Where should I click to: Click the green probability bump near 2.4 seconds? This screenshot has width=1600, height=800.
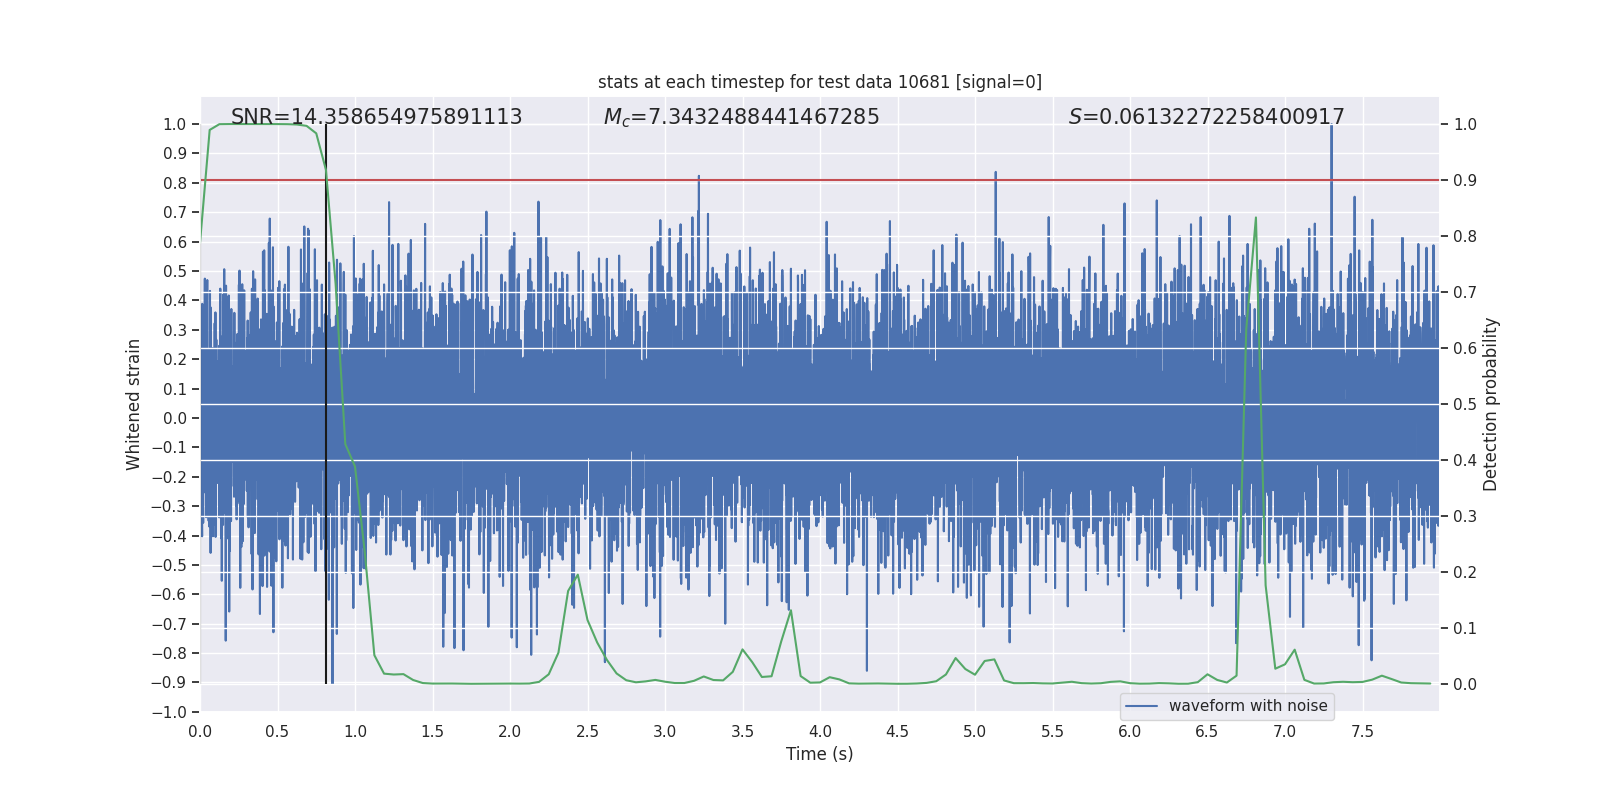tap(577, 576)
